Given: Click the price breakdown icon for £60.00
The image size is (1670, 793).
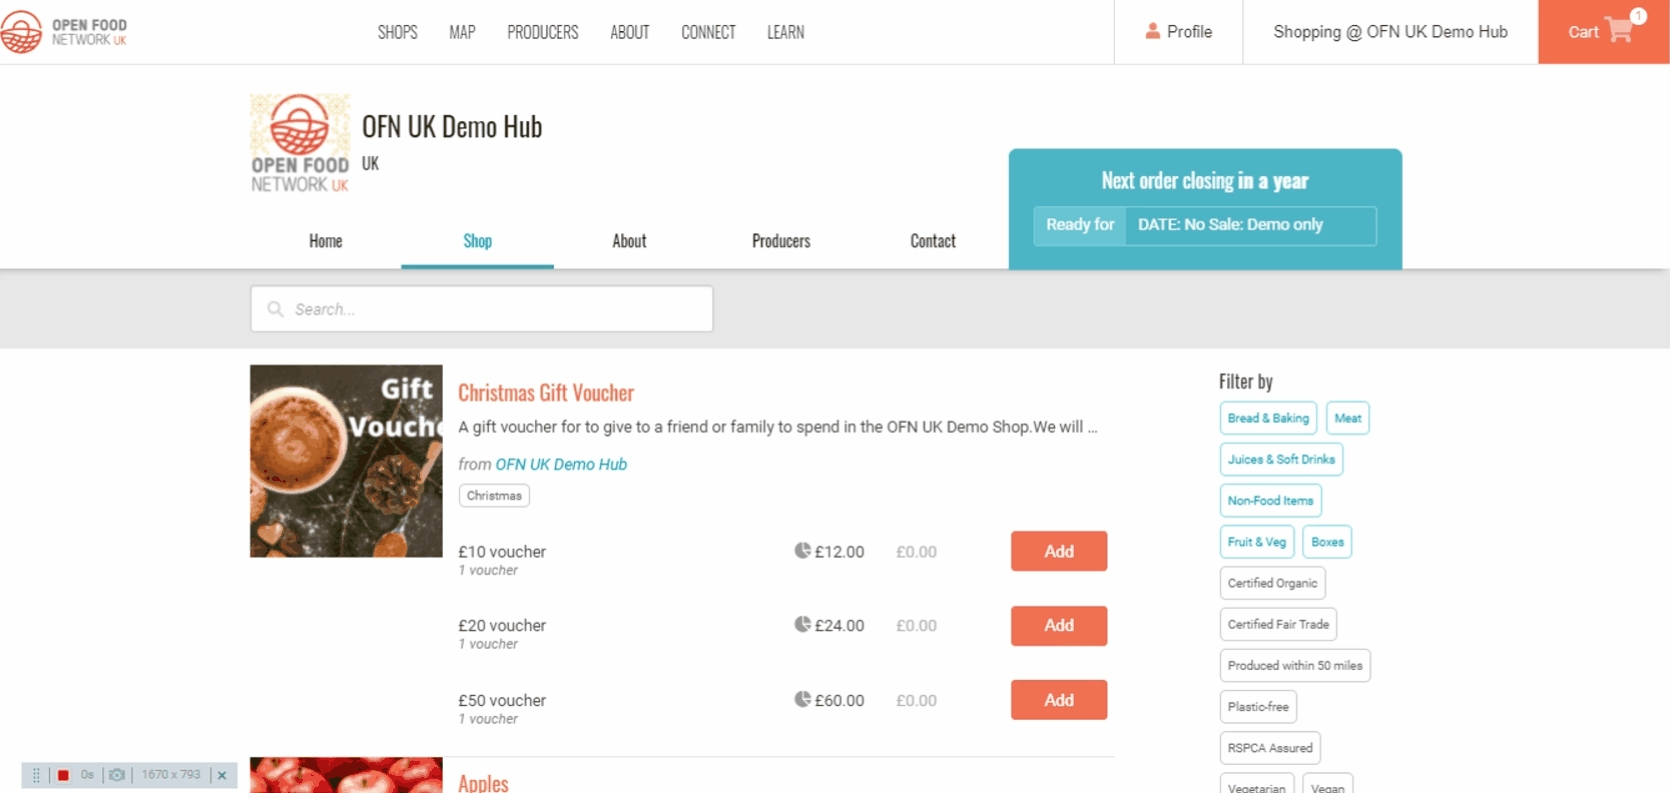Looking at the screenshot, I should click(802, 699).
